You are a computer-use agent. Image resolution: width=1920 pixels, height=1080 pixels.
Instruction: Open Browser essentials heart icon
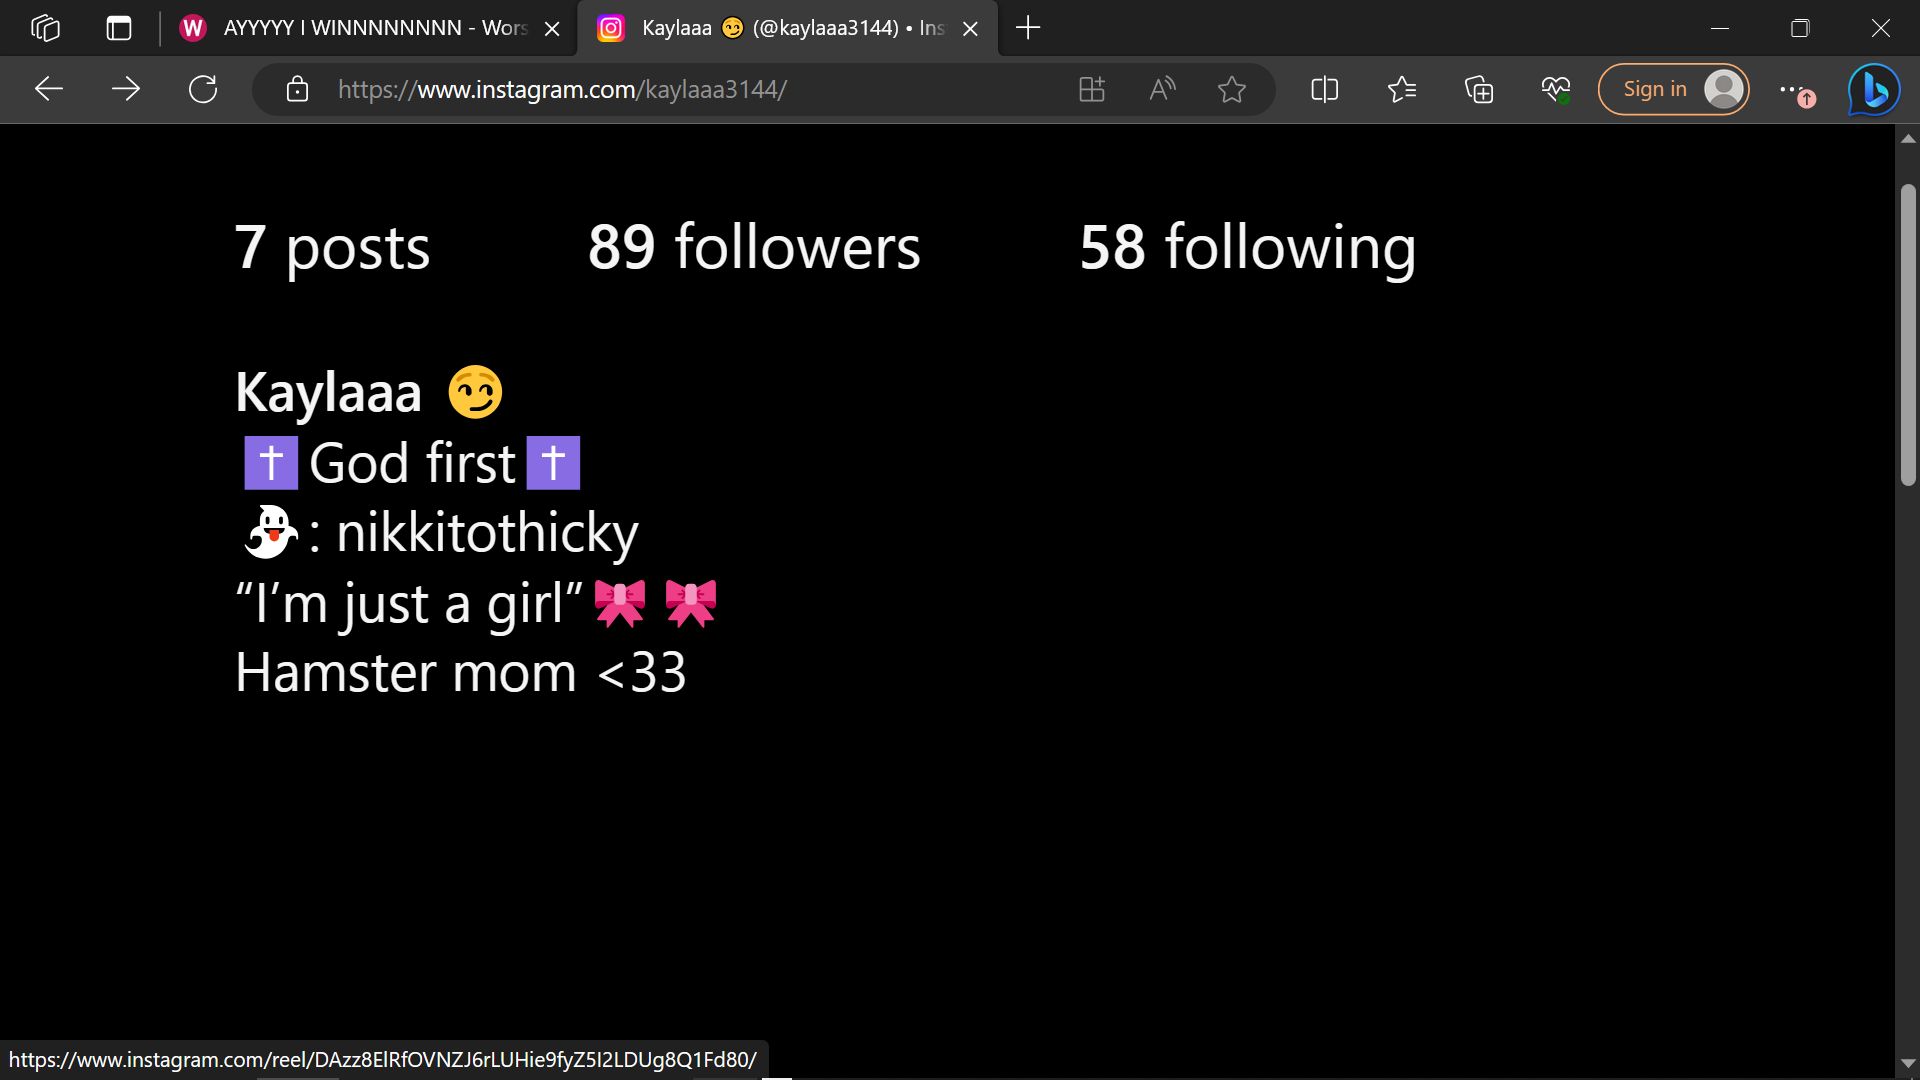tap(1556, 89)
